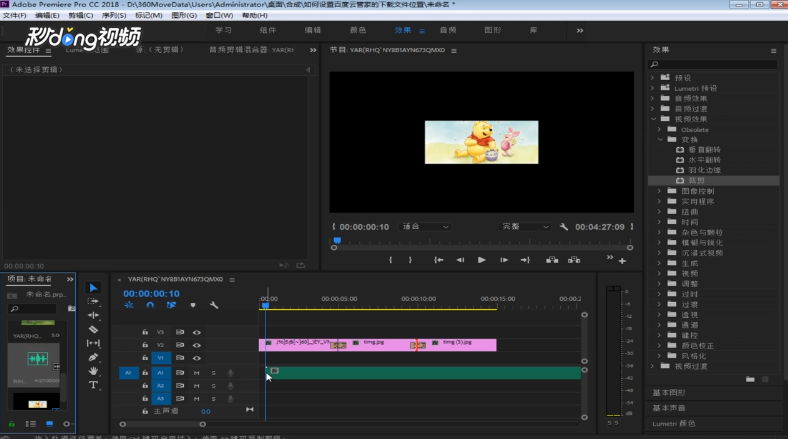Toggle Linked Selection in timeline header

coord(171,305)
